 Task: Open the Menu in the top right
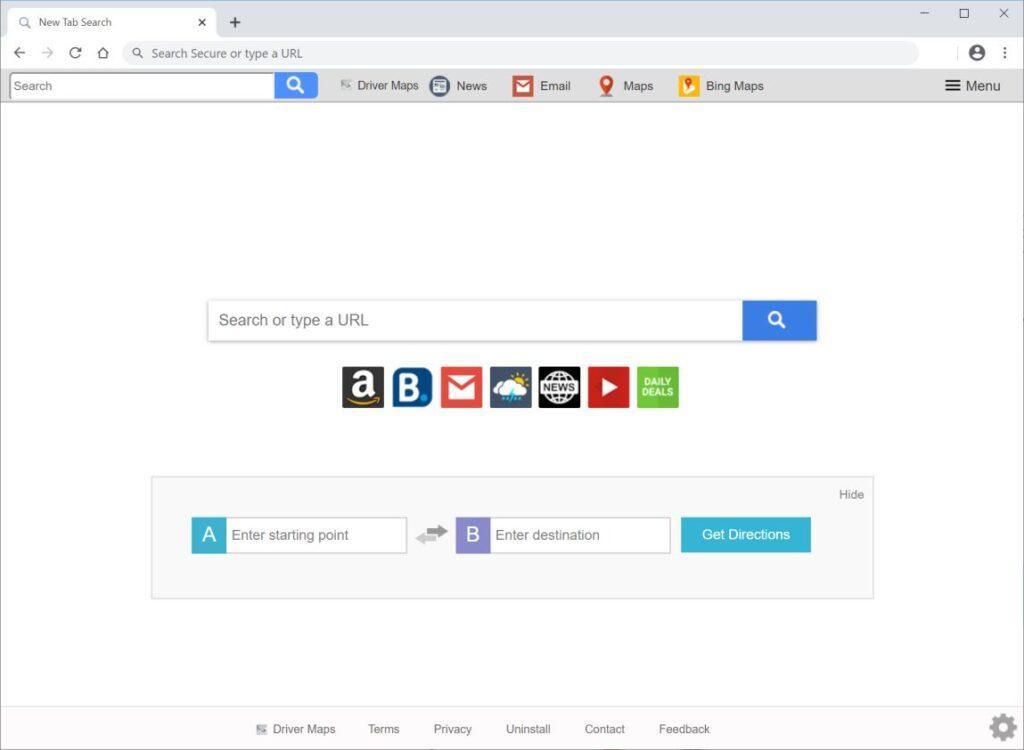tap(971, 86)
